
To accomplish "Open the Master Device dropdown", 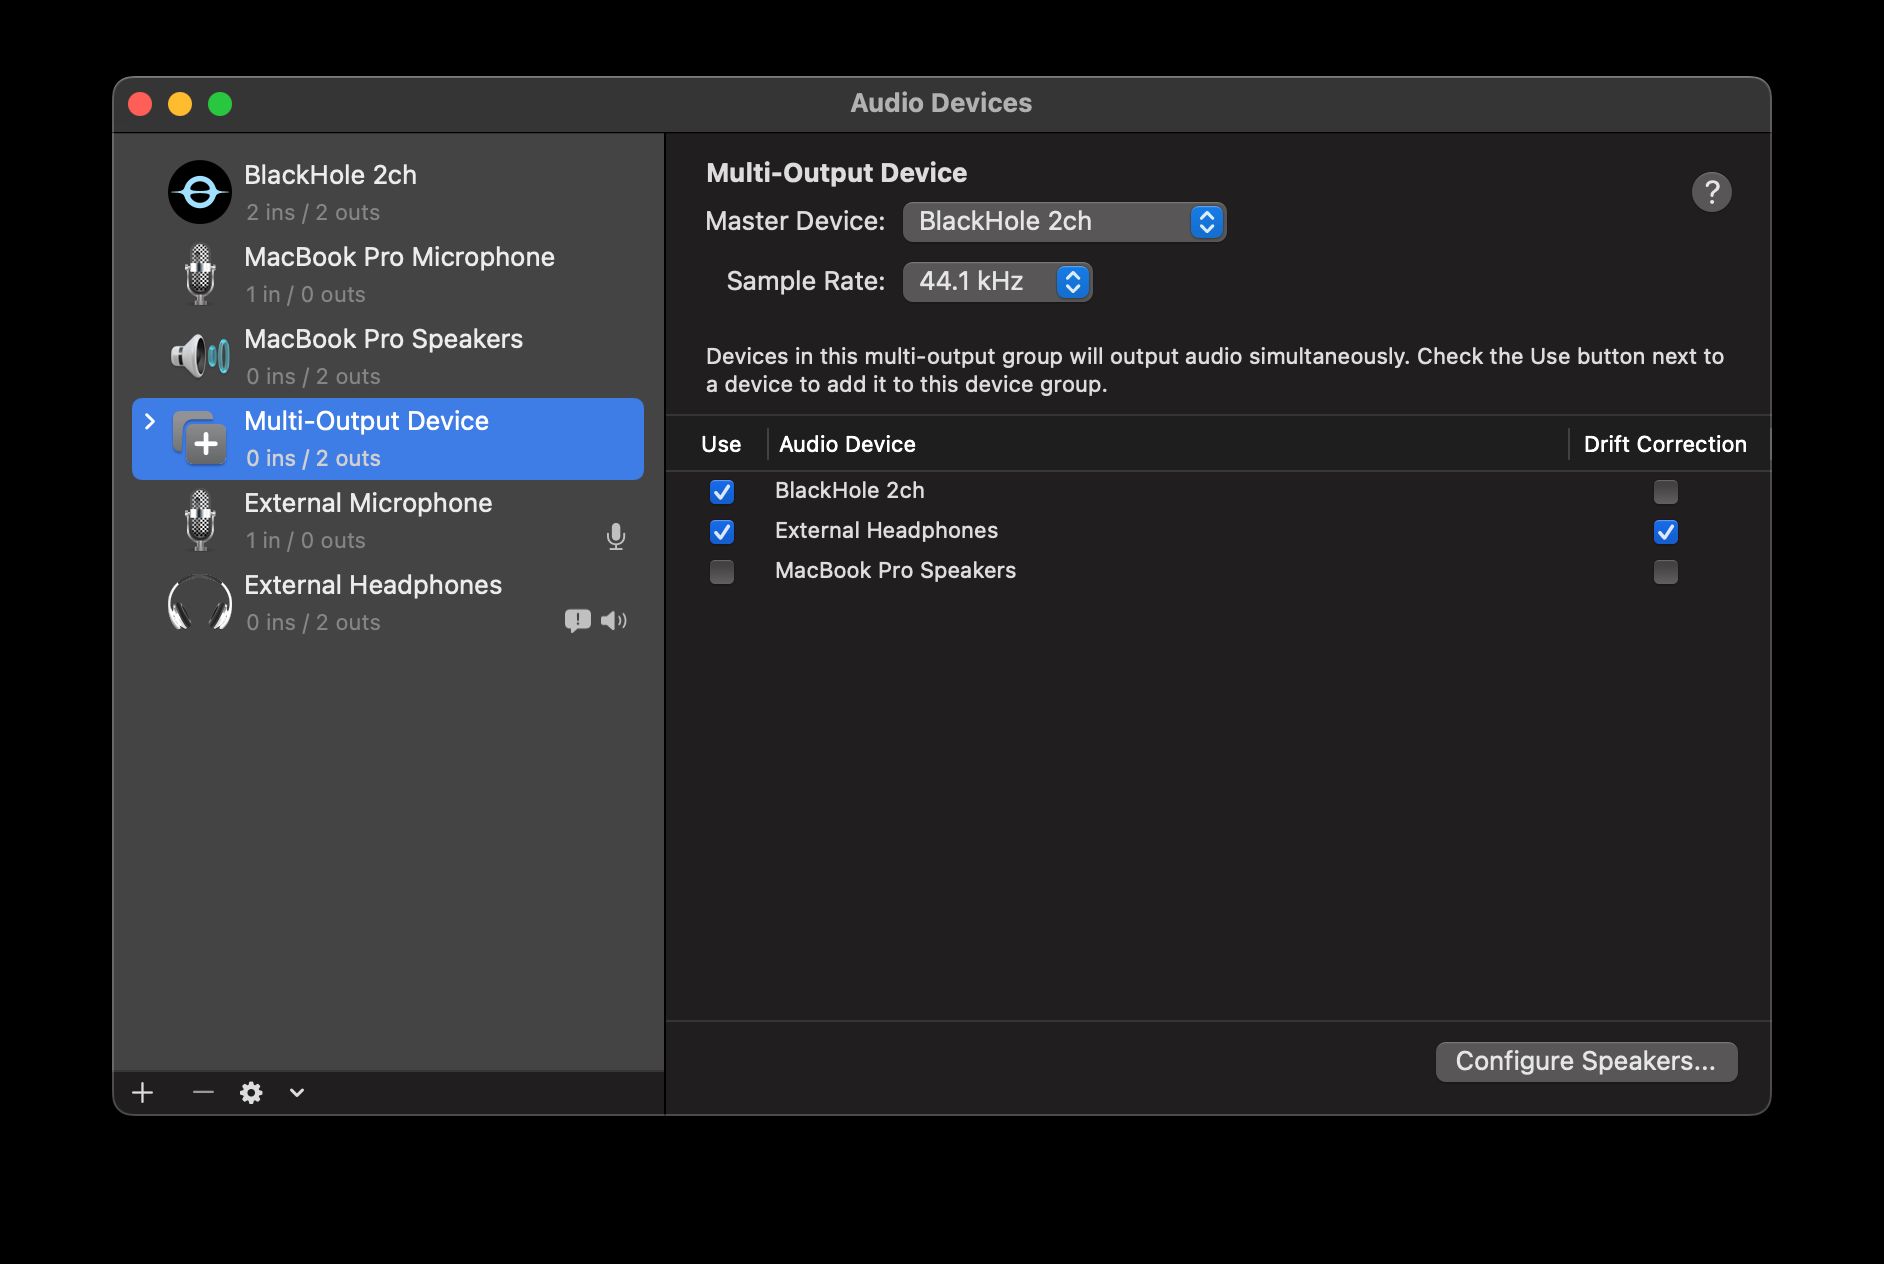I will 1064,222.
